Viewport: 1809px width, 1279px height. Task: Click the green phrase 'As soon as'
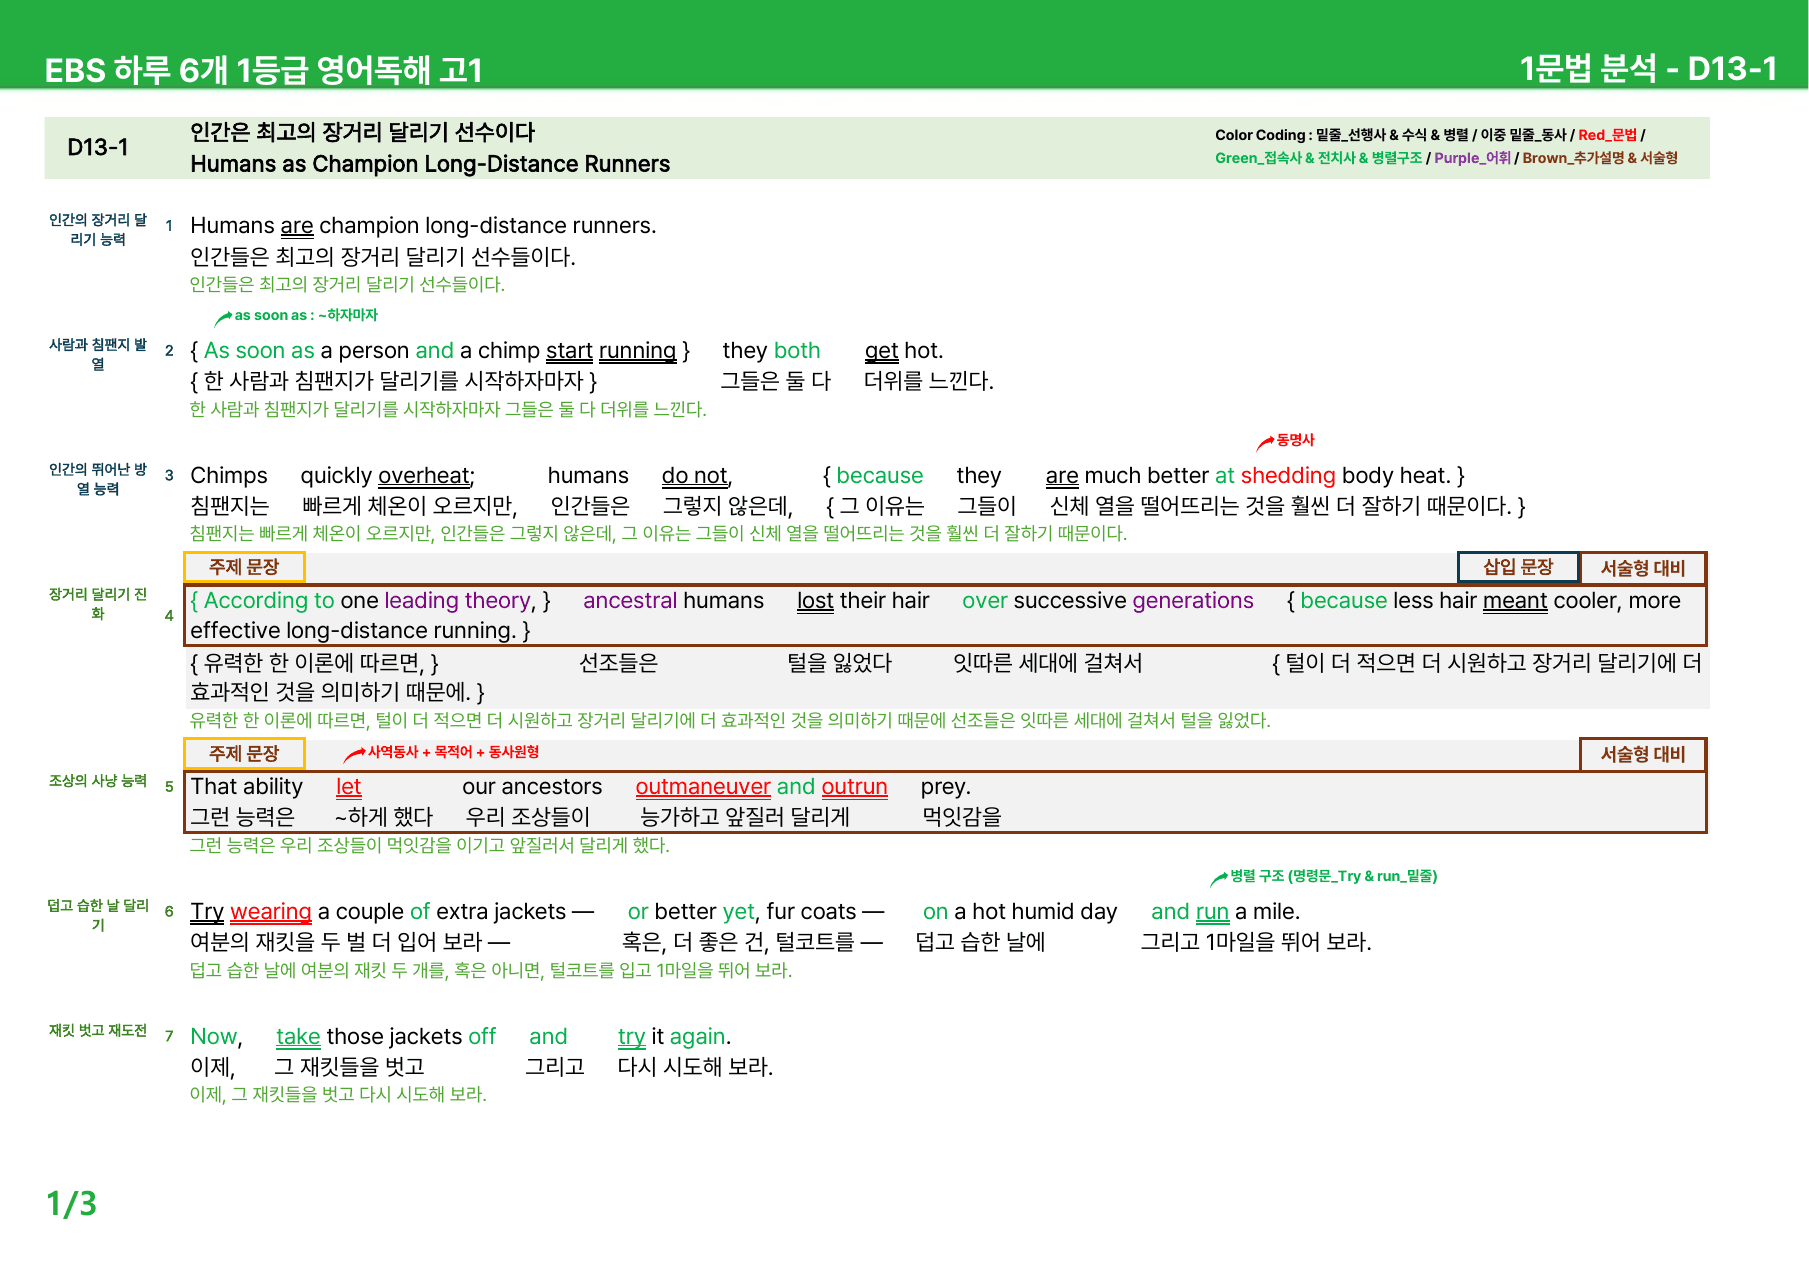point(259,351)
